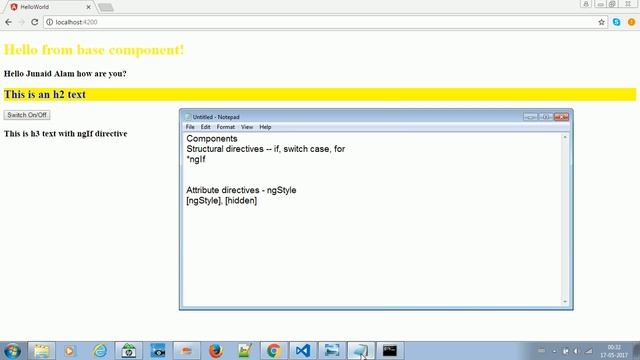The width and height of the screenshot is (640, 360).
Task: Open a new browser tab
Action: 106,7
